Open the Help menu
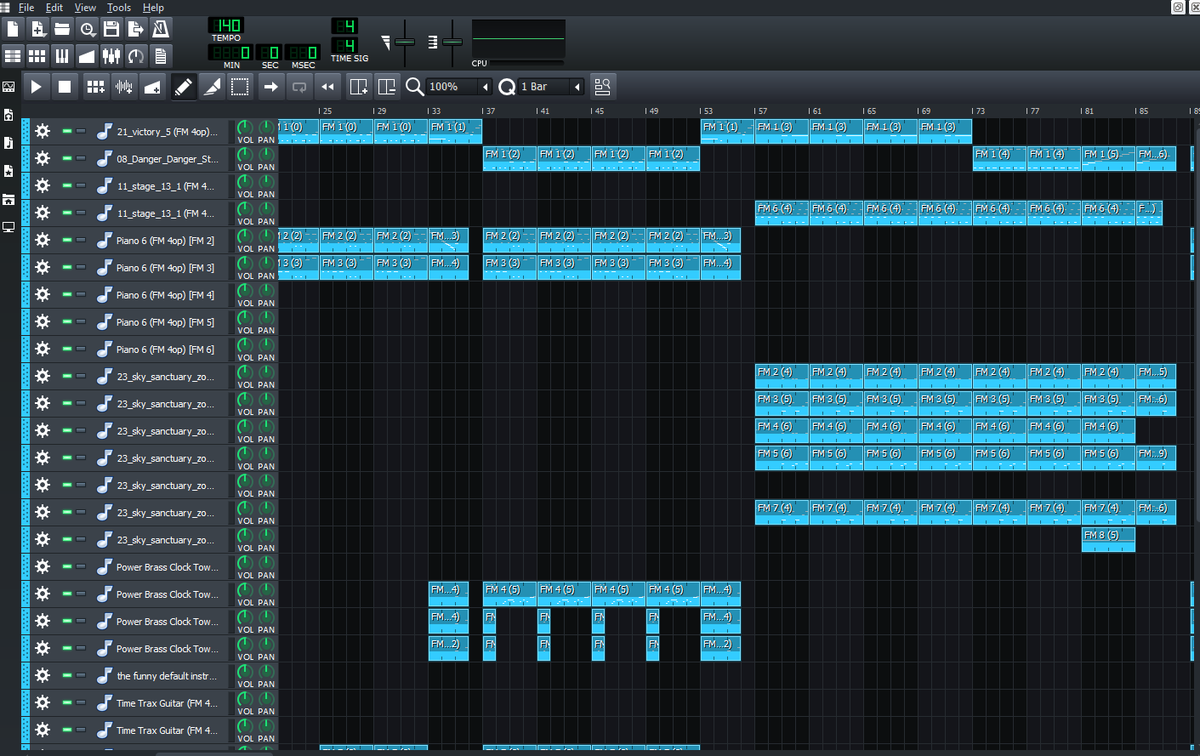This screenshot has width=1200, height=756. (153, 7)
